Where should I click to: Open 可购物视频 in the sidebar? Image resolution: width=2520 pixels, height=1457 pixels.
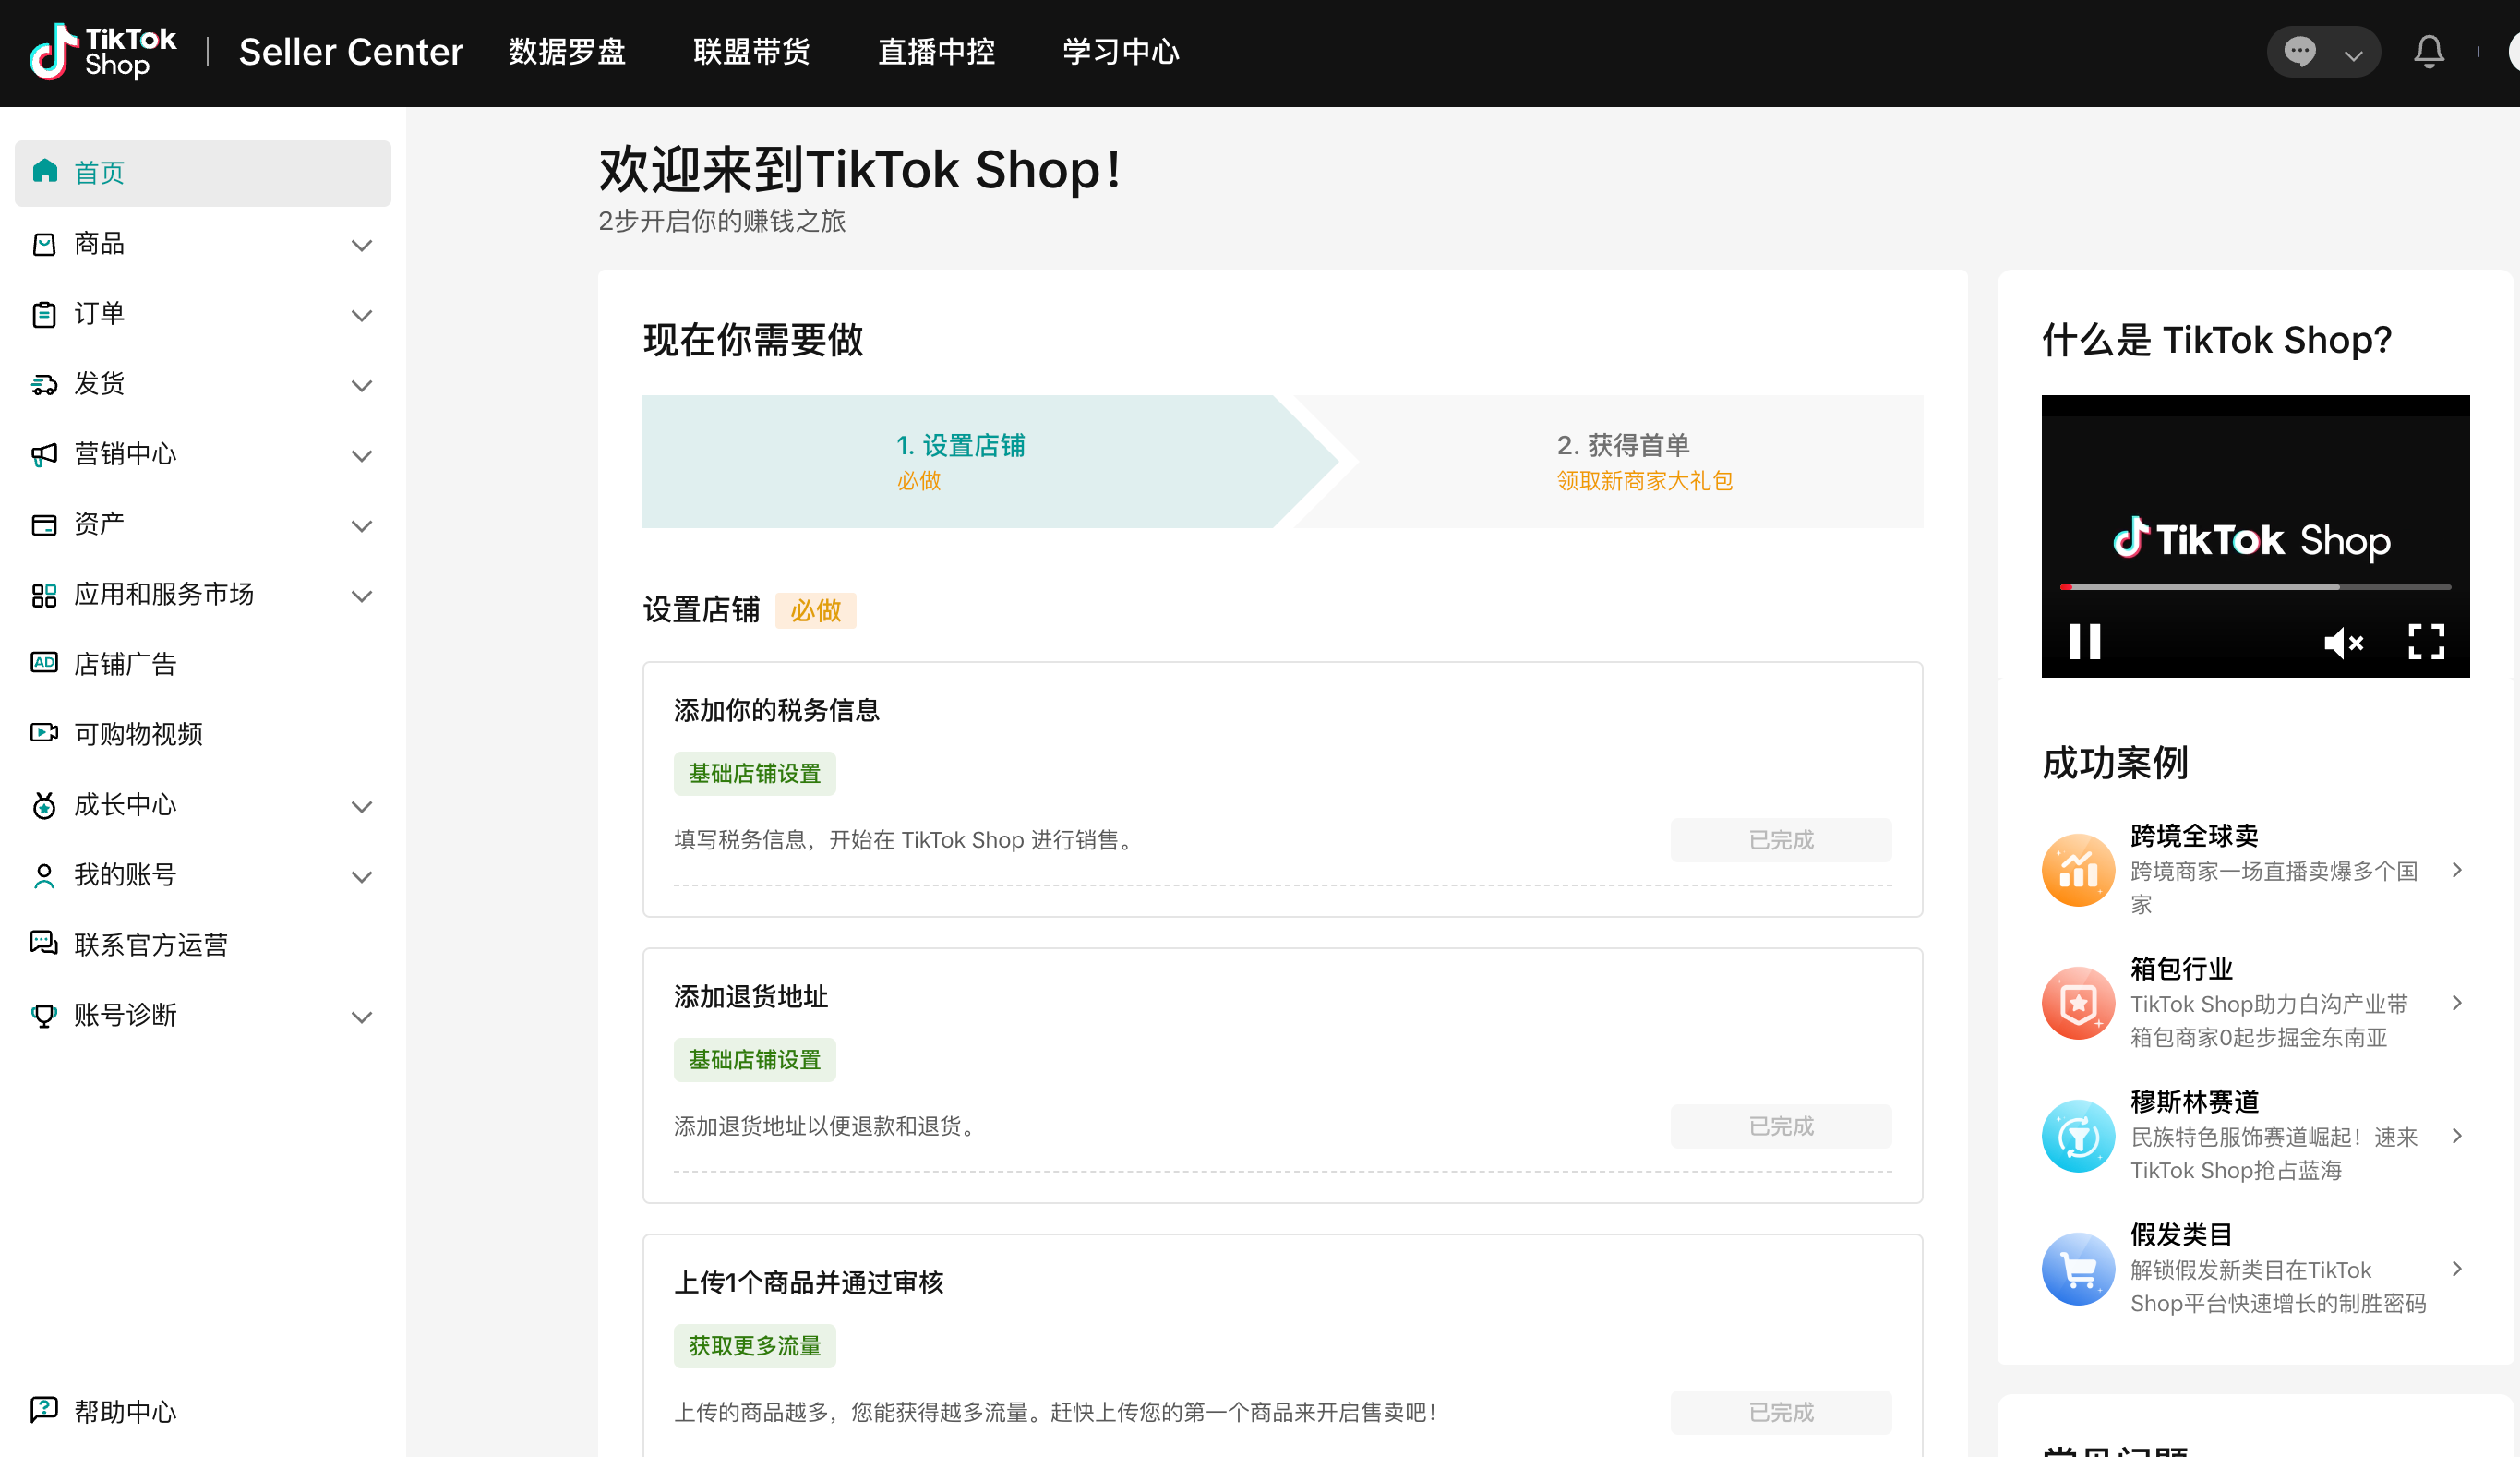[138, 734]
